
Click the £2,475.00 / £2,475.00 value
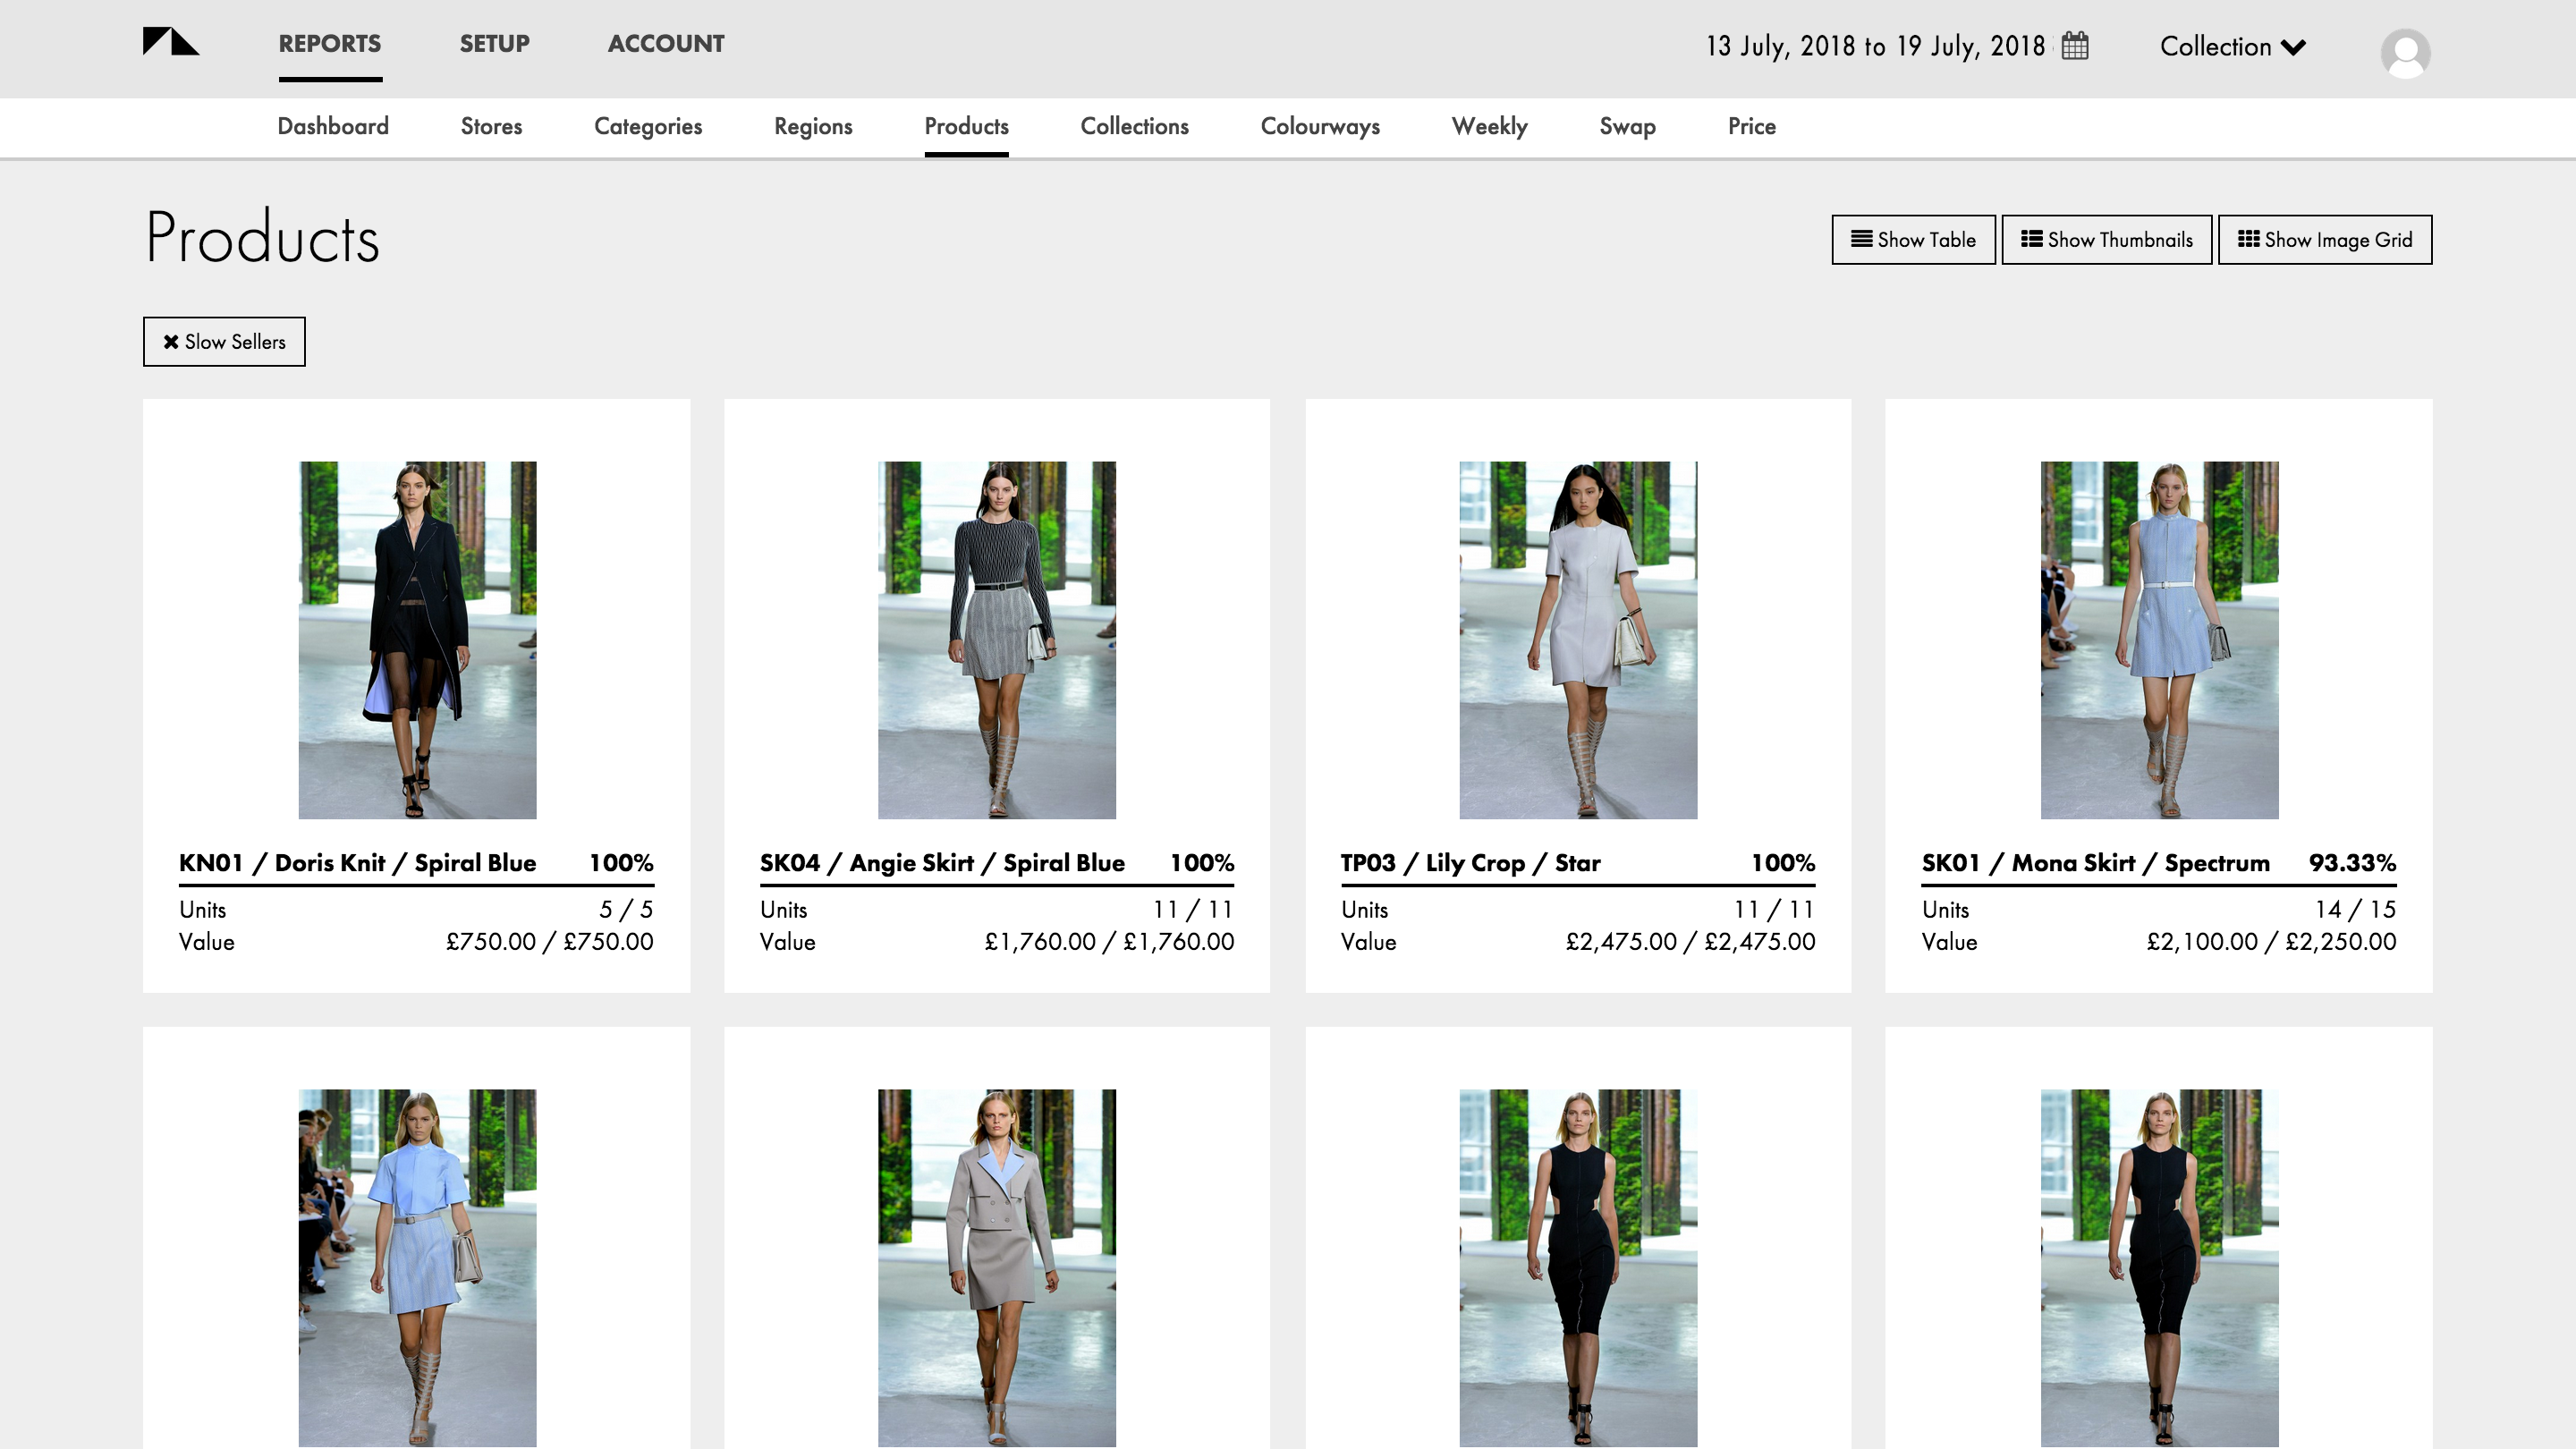pos(1690,942)
